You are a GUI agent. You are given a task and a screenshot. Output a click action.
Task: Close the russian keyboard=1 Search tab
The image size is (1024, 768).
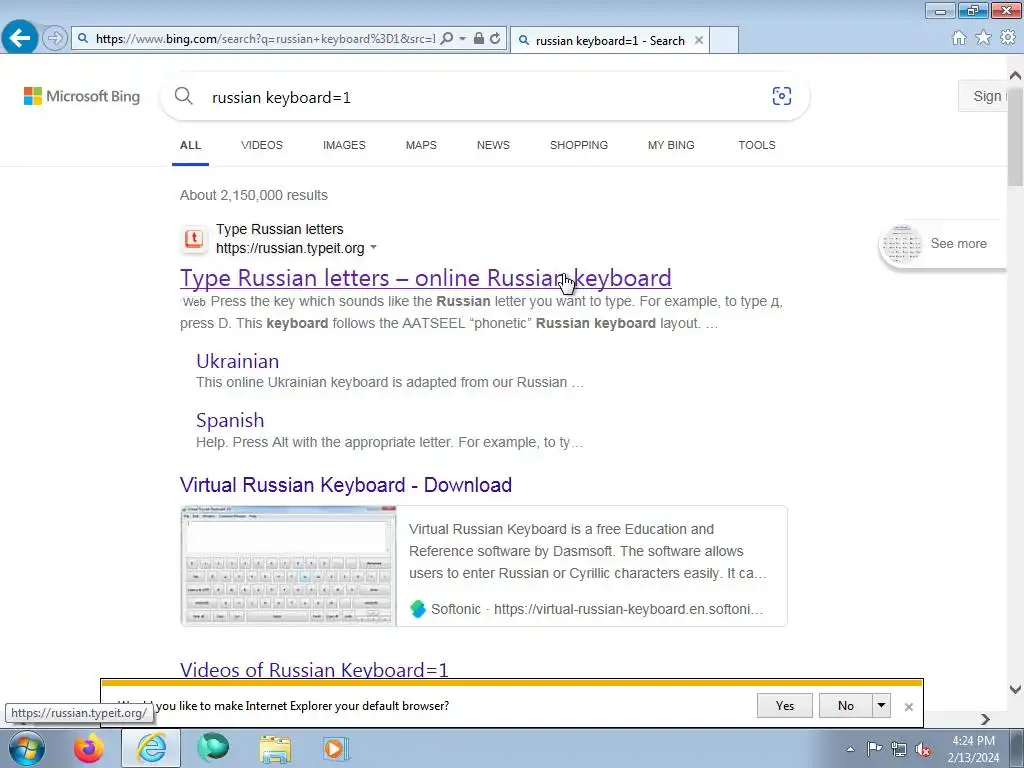tap(699, 40)
